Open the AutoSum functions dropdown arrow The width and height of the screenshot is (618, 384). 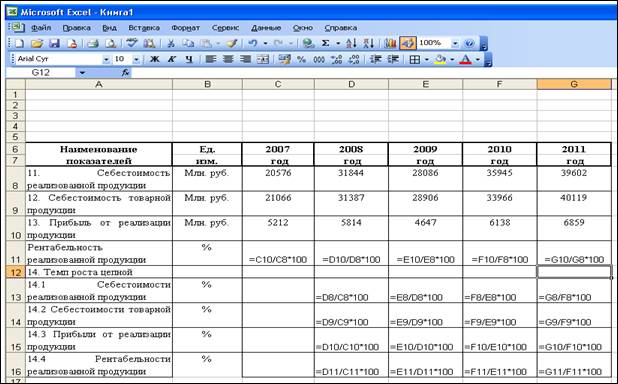coord(338,43)
